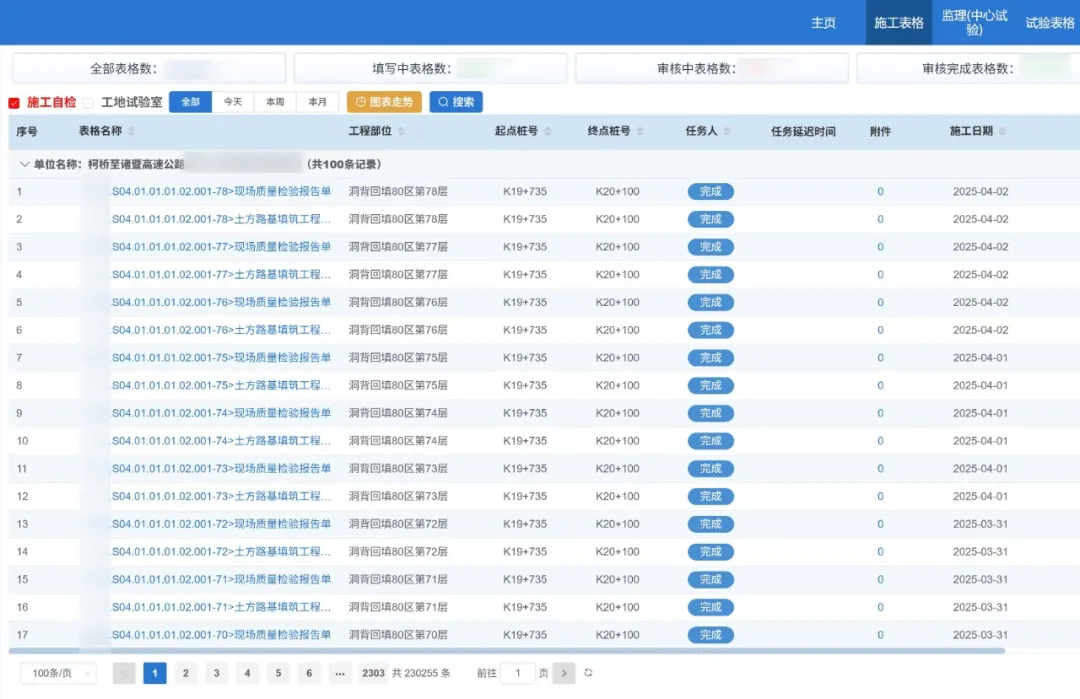Screen dimensions: 1080x699
Task: Filter records by 本周
Action: (275, 102)
